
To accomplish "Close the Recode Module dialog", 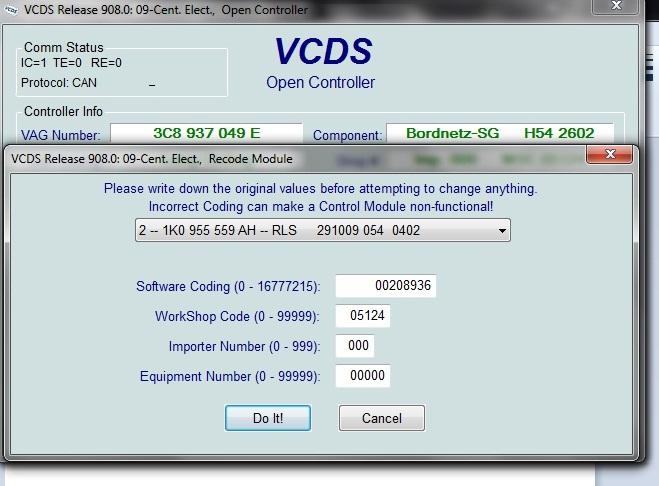I will [610, 158].
